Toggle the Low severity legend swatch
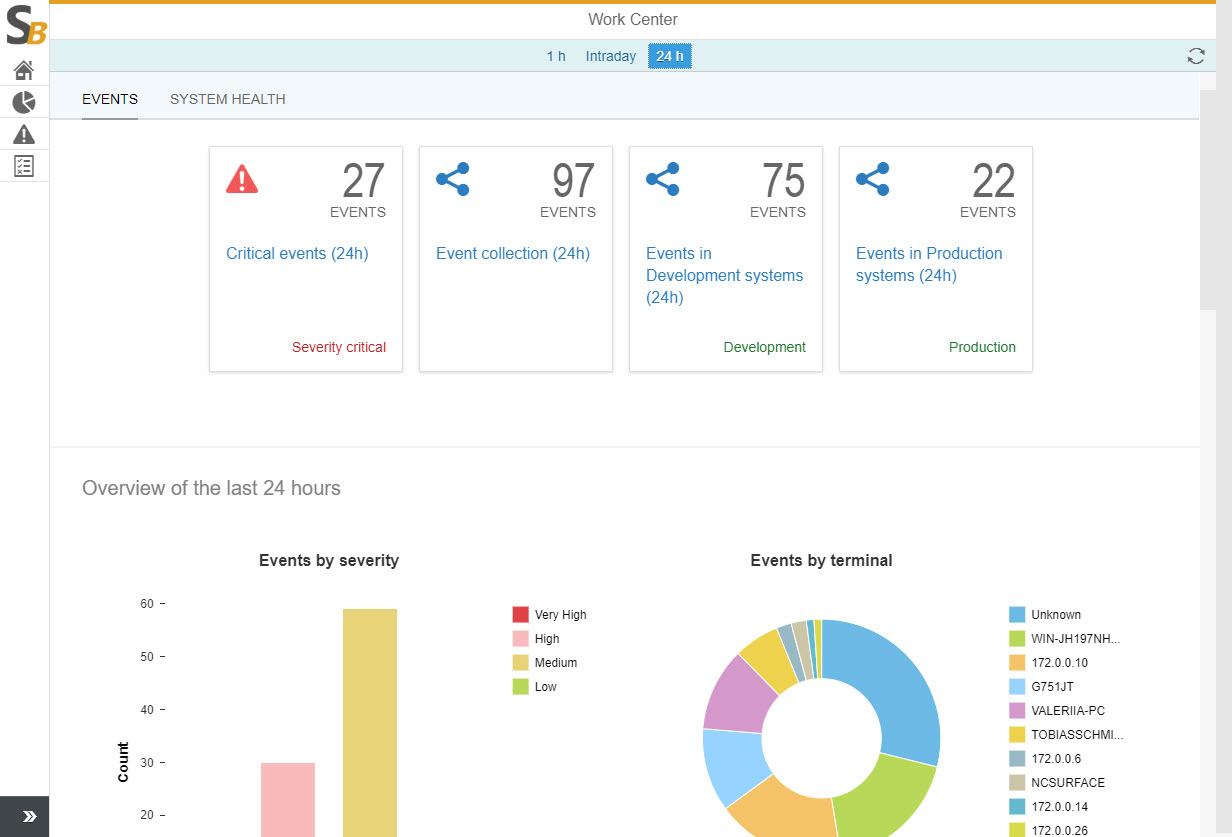Viewport: 1232px width, 837px height. coord(520,687)
